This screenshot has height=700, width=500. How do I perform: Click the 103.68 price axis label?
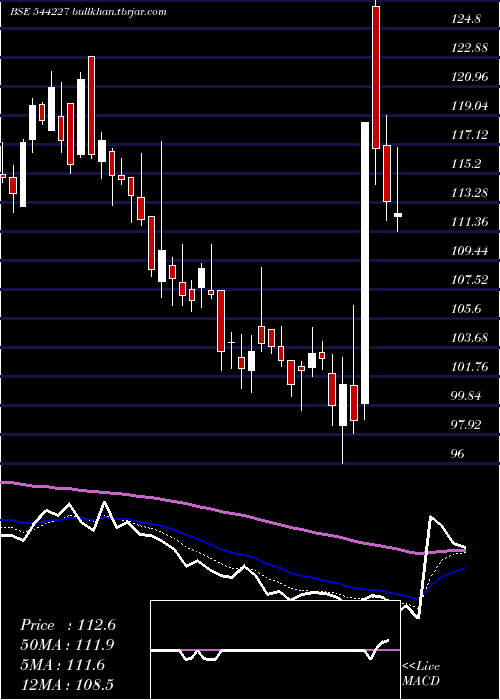tap(470, 338)
